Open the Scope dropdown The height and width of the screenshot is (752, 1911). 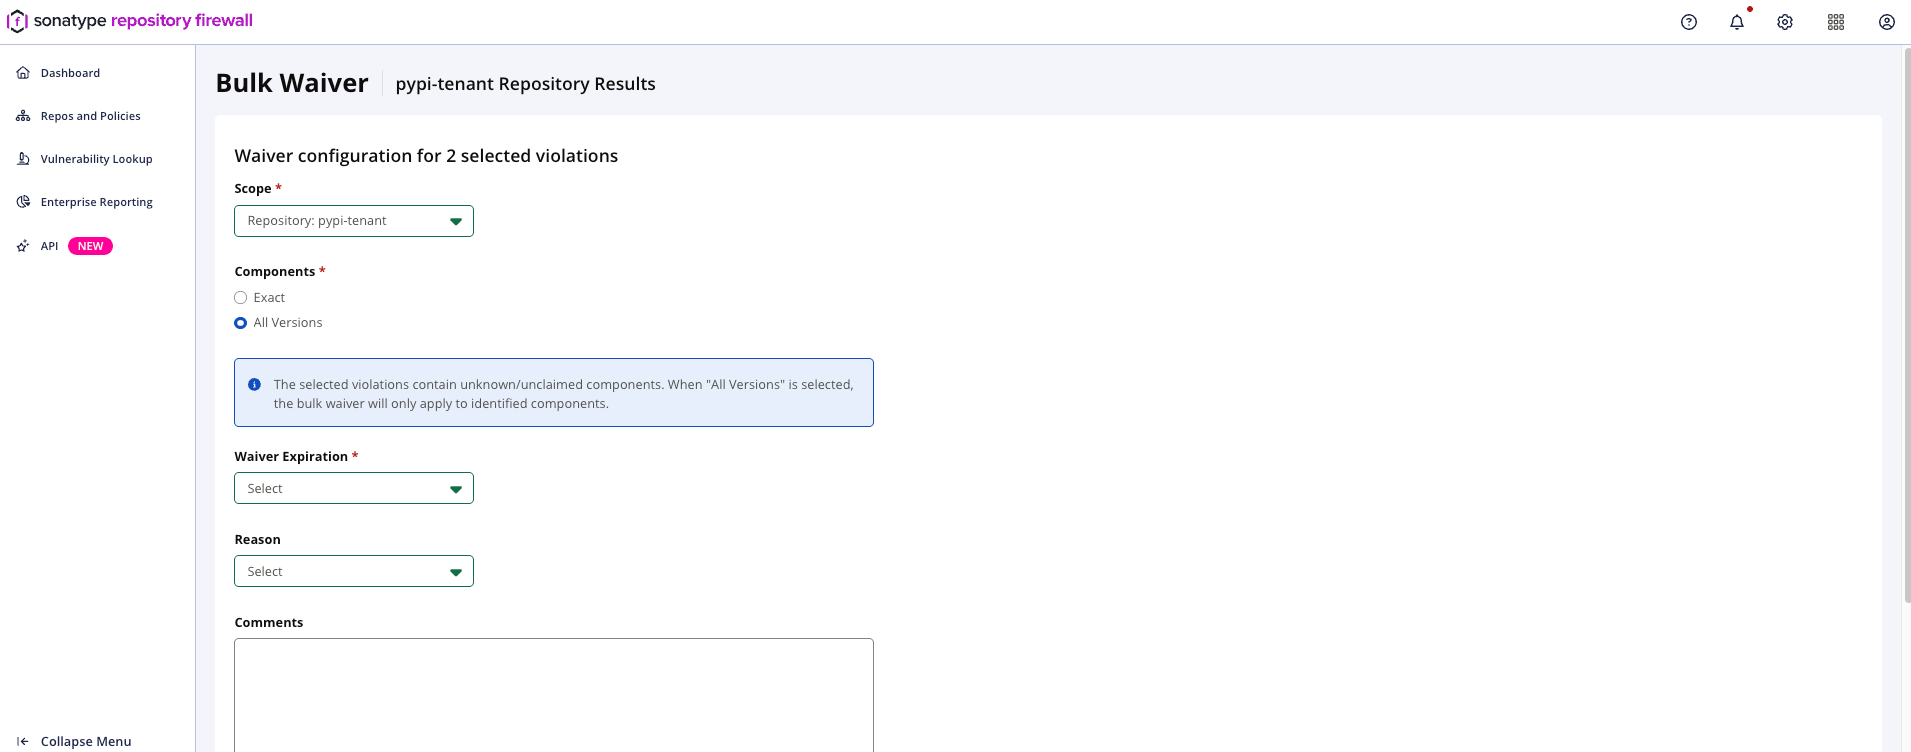(354, 221)
